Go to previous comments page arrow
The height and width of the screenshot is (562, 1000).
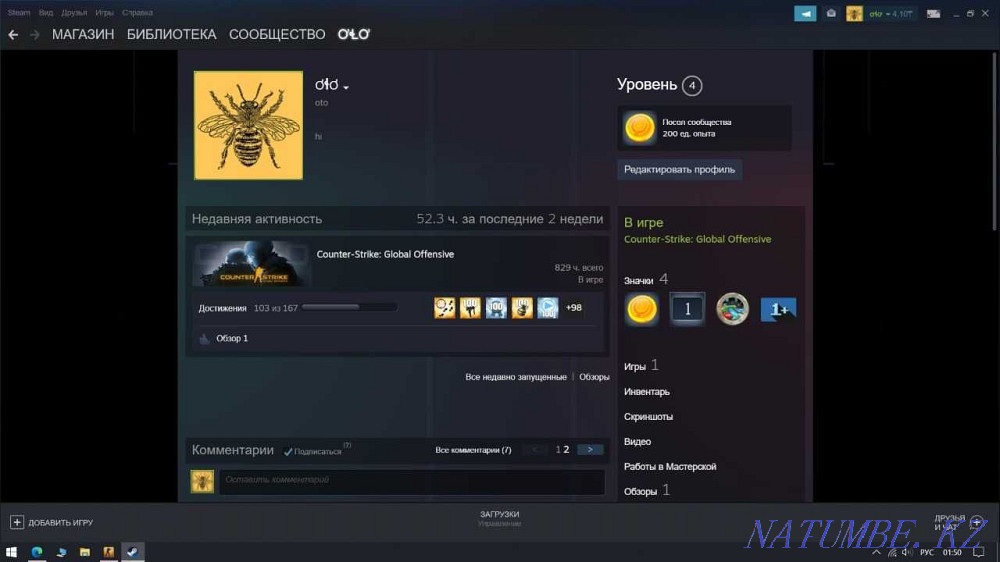(534, 450)
